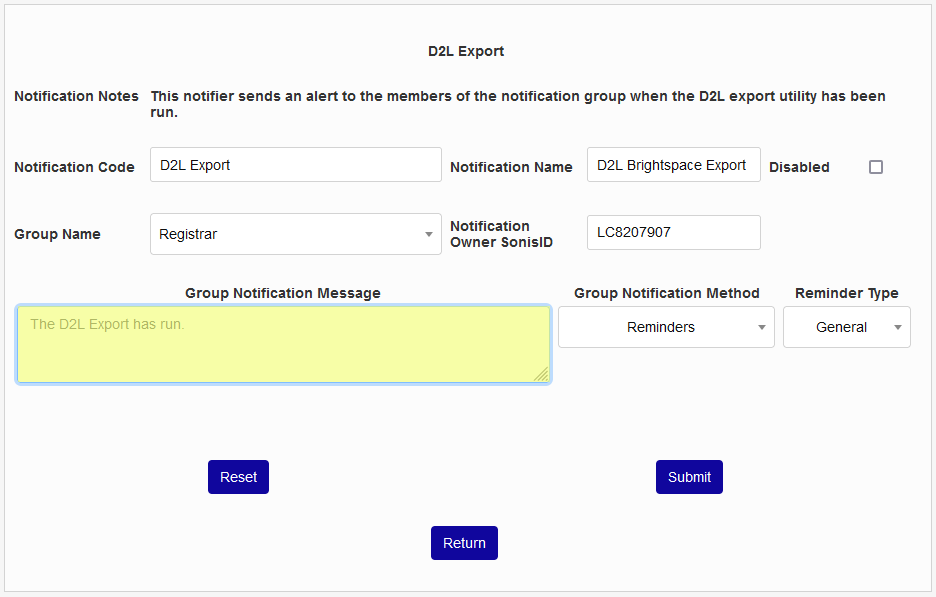Image resolution: width=936 pixels, height=597 pixels.
Task: Click the Reset button
Action: point(238,477)
